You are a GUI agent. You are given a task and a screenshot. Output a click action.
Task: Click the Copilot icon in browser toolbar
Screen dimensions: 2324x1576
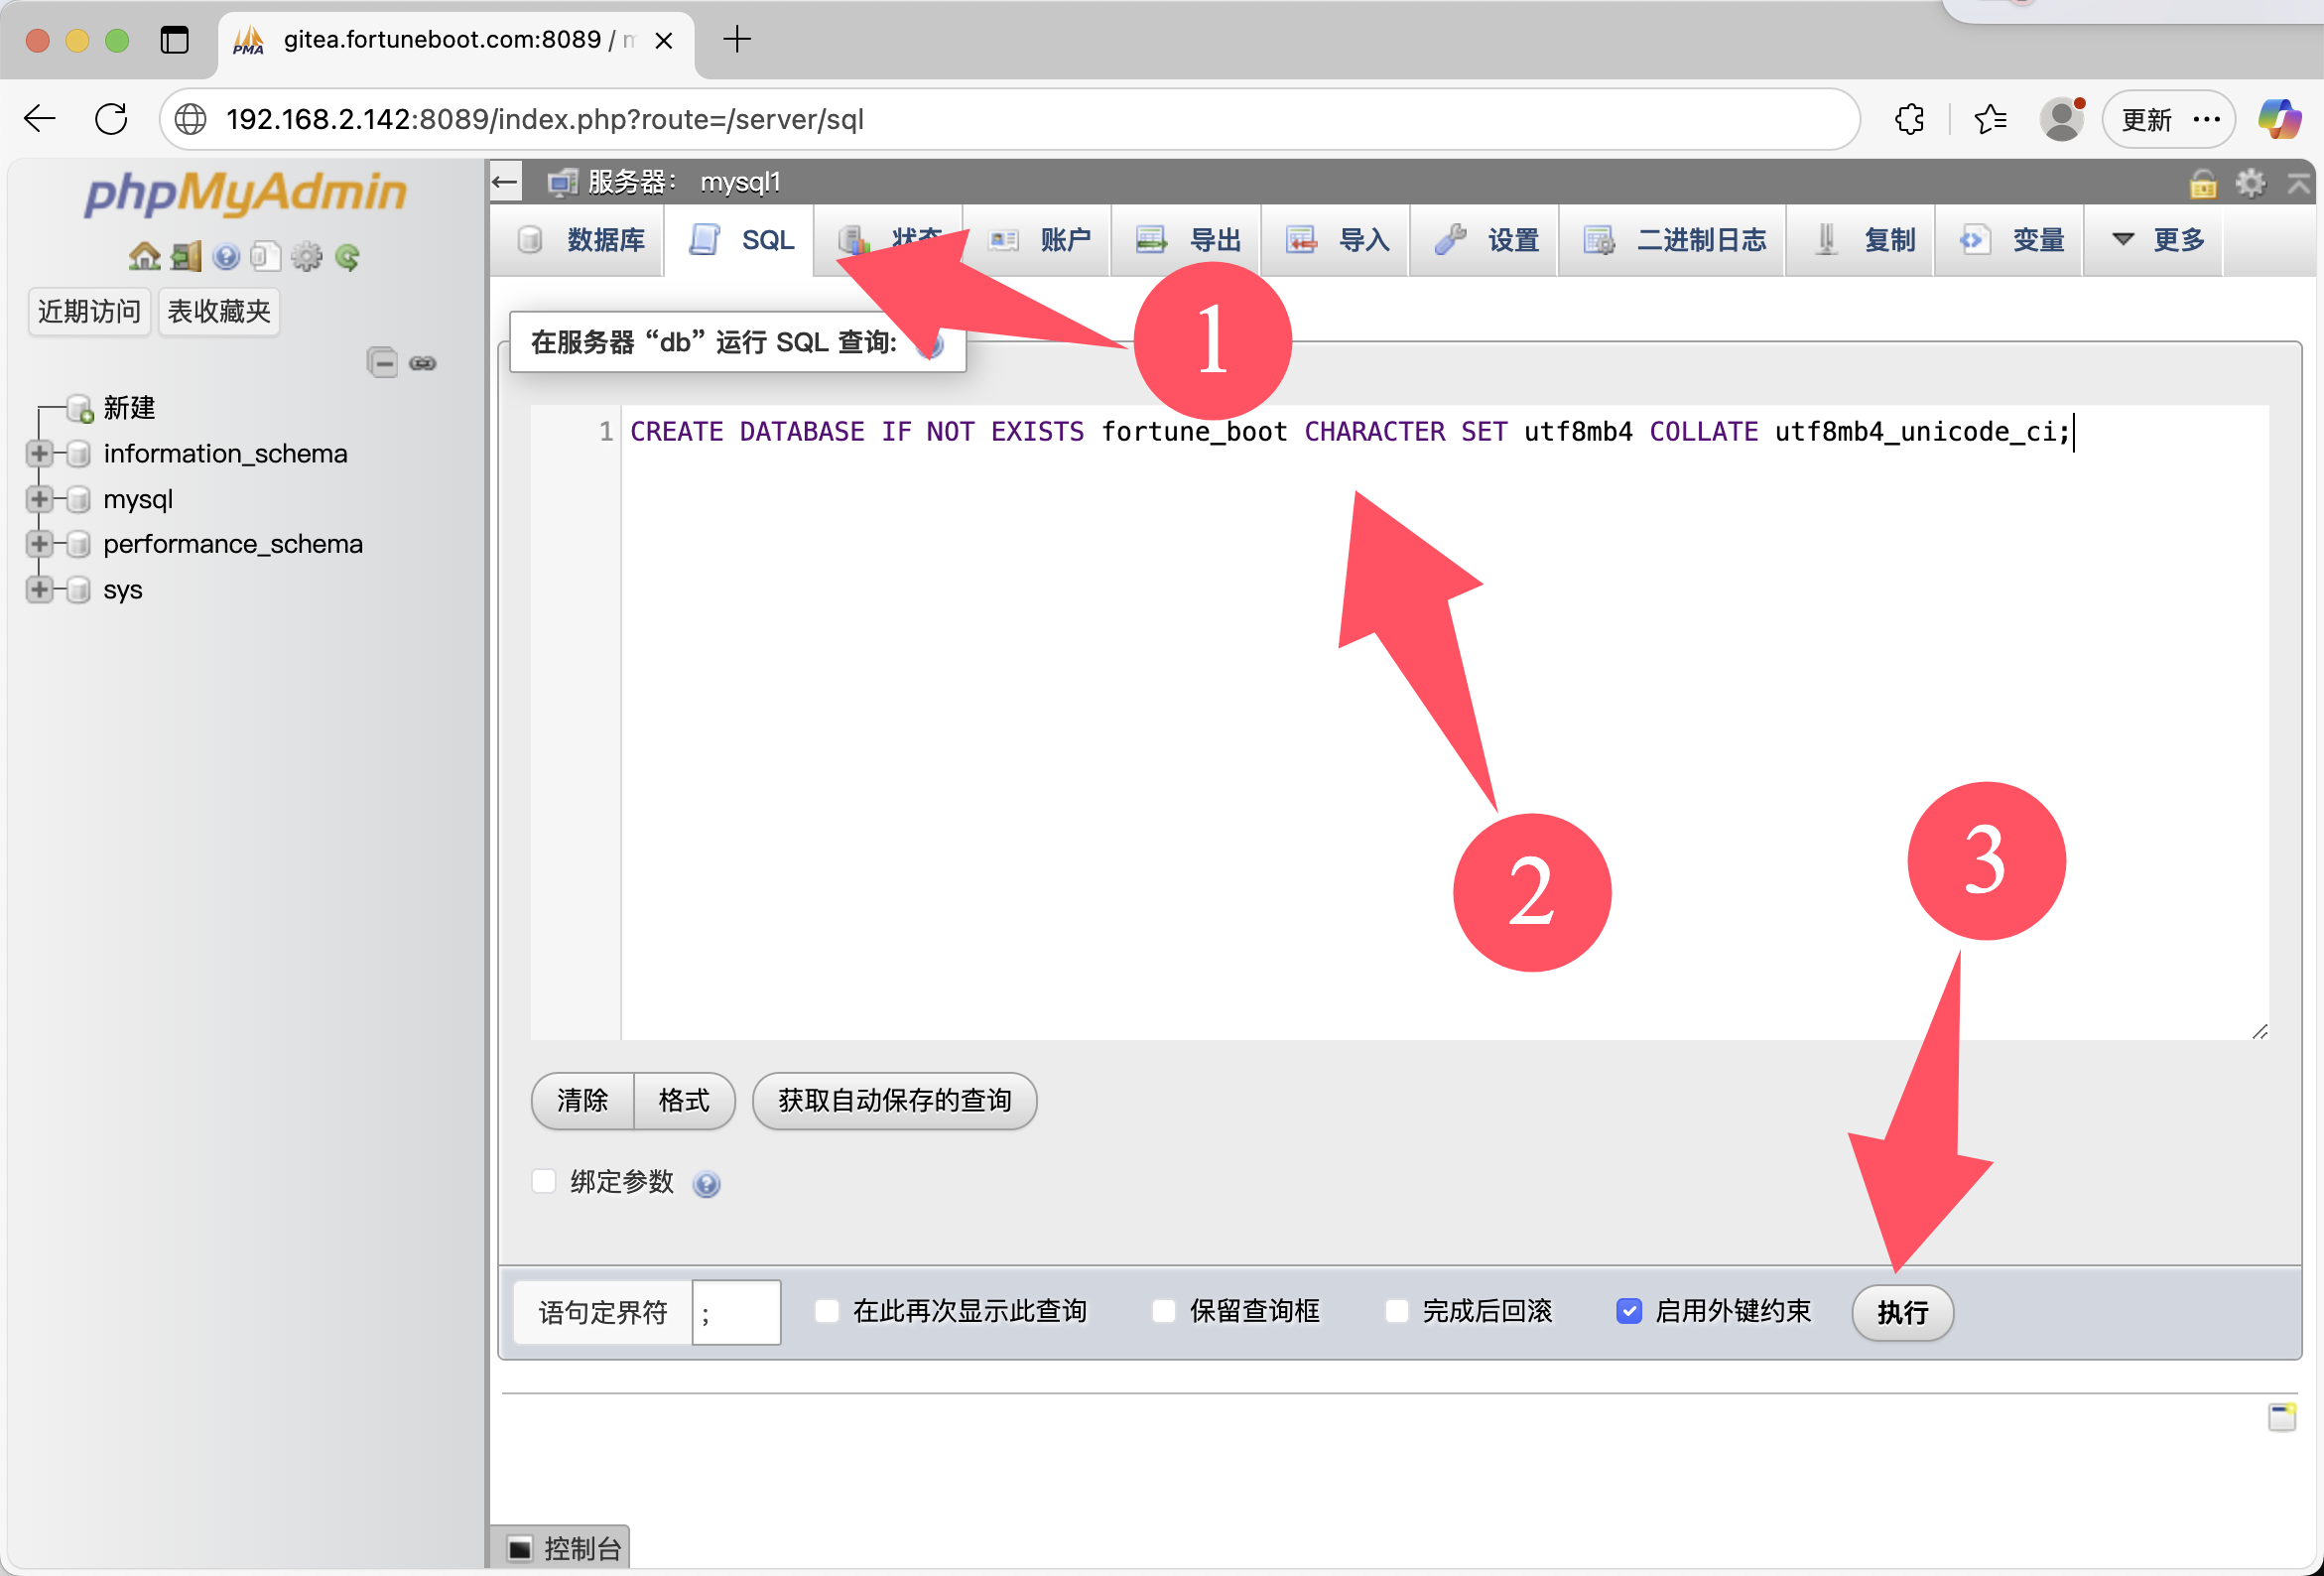2279,120
